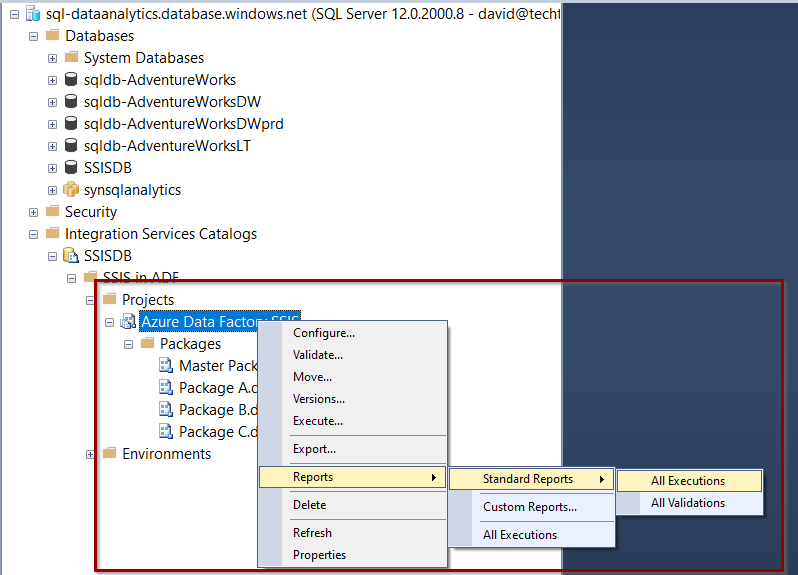Viewport: 798px width, 575px height.
Task: Click the sqldb-AdventureWorksLT database icon
Action: [71, 146]
